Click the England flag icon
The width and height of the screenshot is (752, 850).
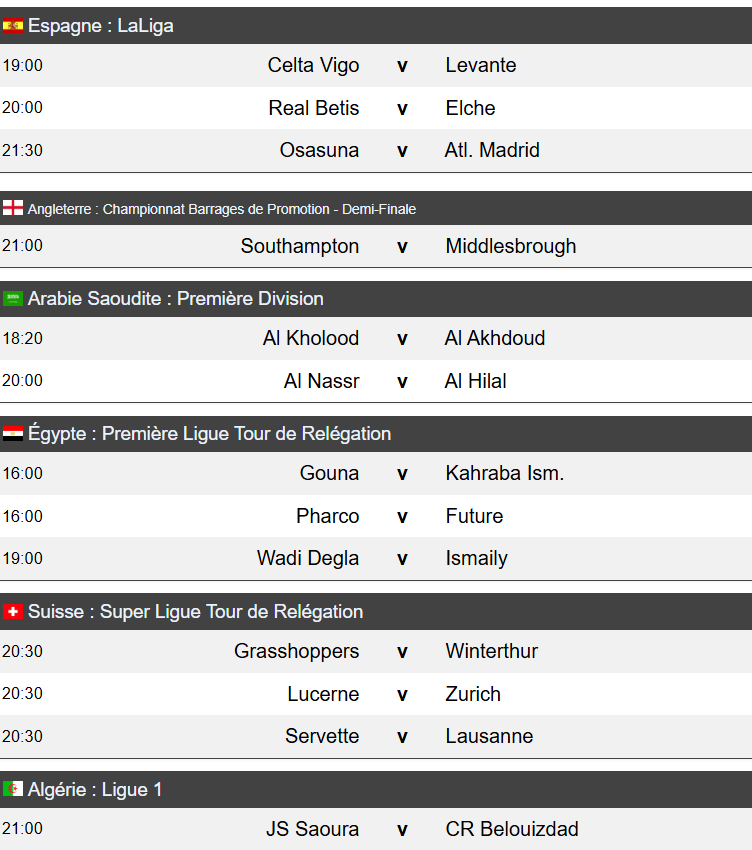(x=12, y=208)
